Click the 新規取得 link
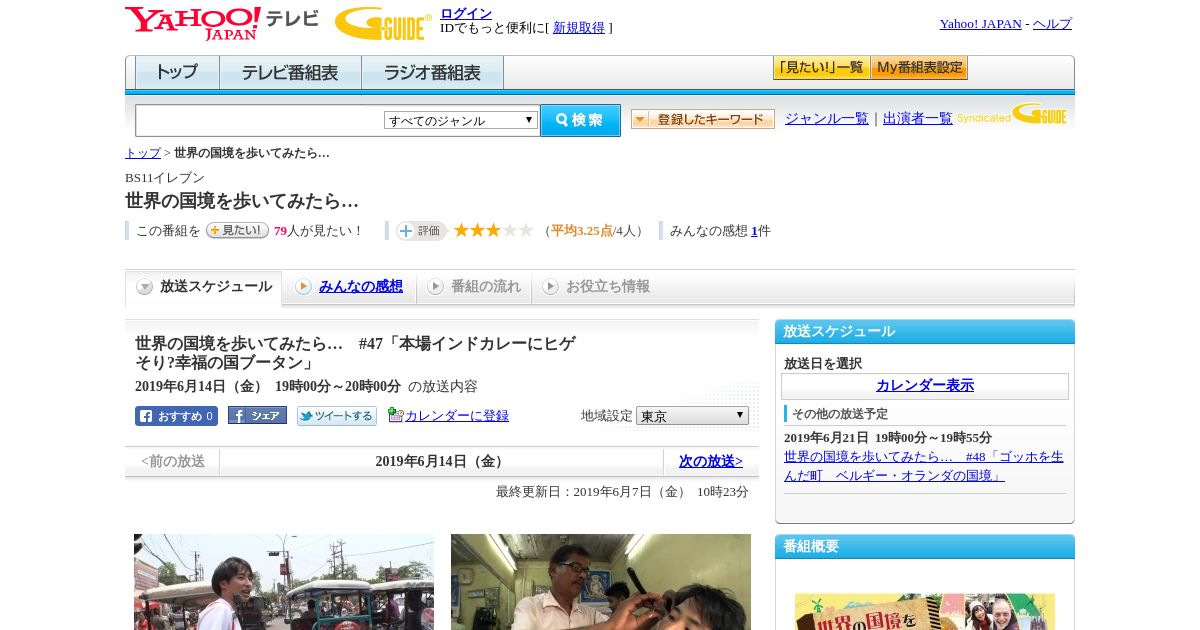Image resolution: width=1200 pixels, height=630 pixels. (x=579, y=28)
